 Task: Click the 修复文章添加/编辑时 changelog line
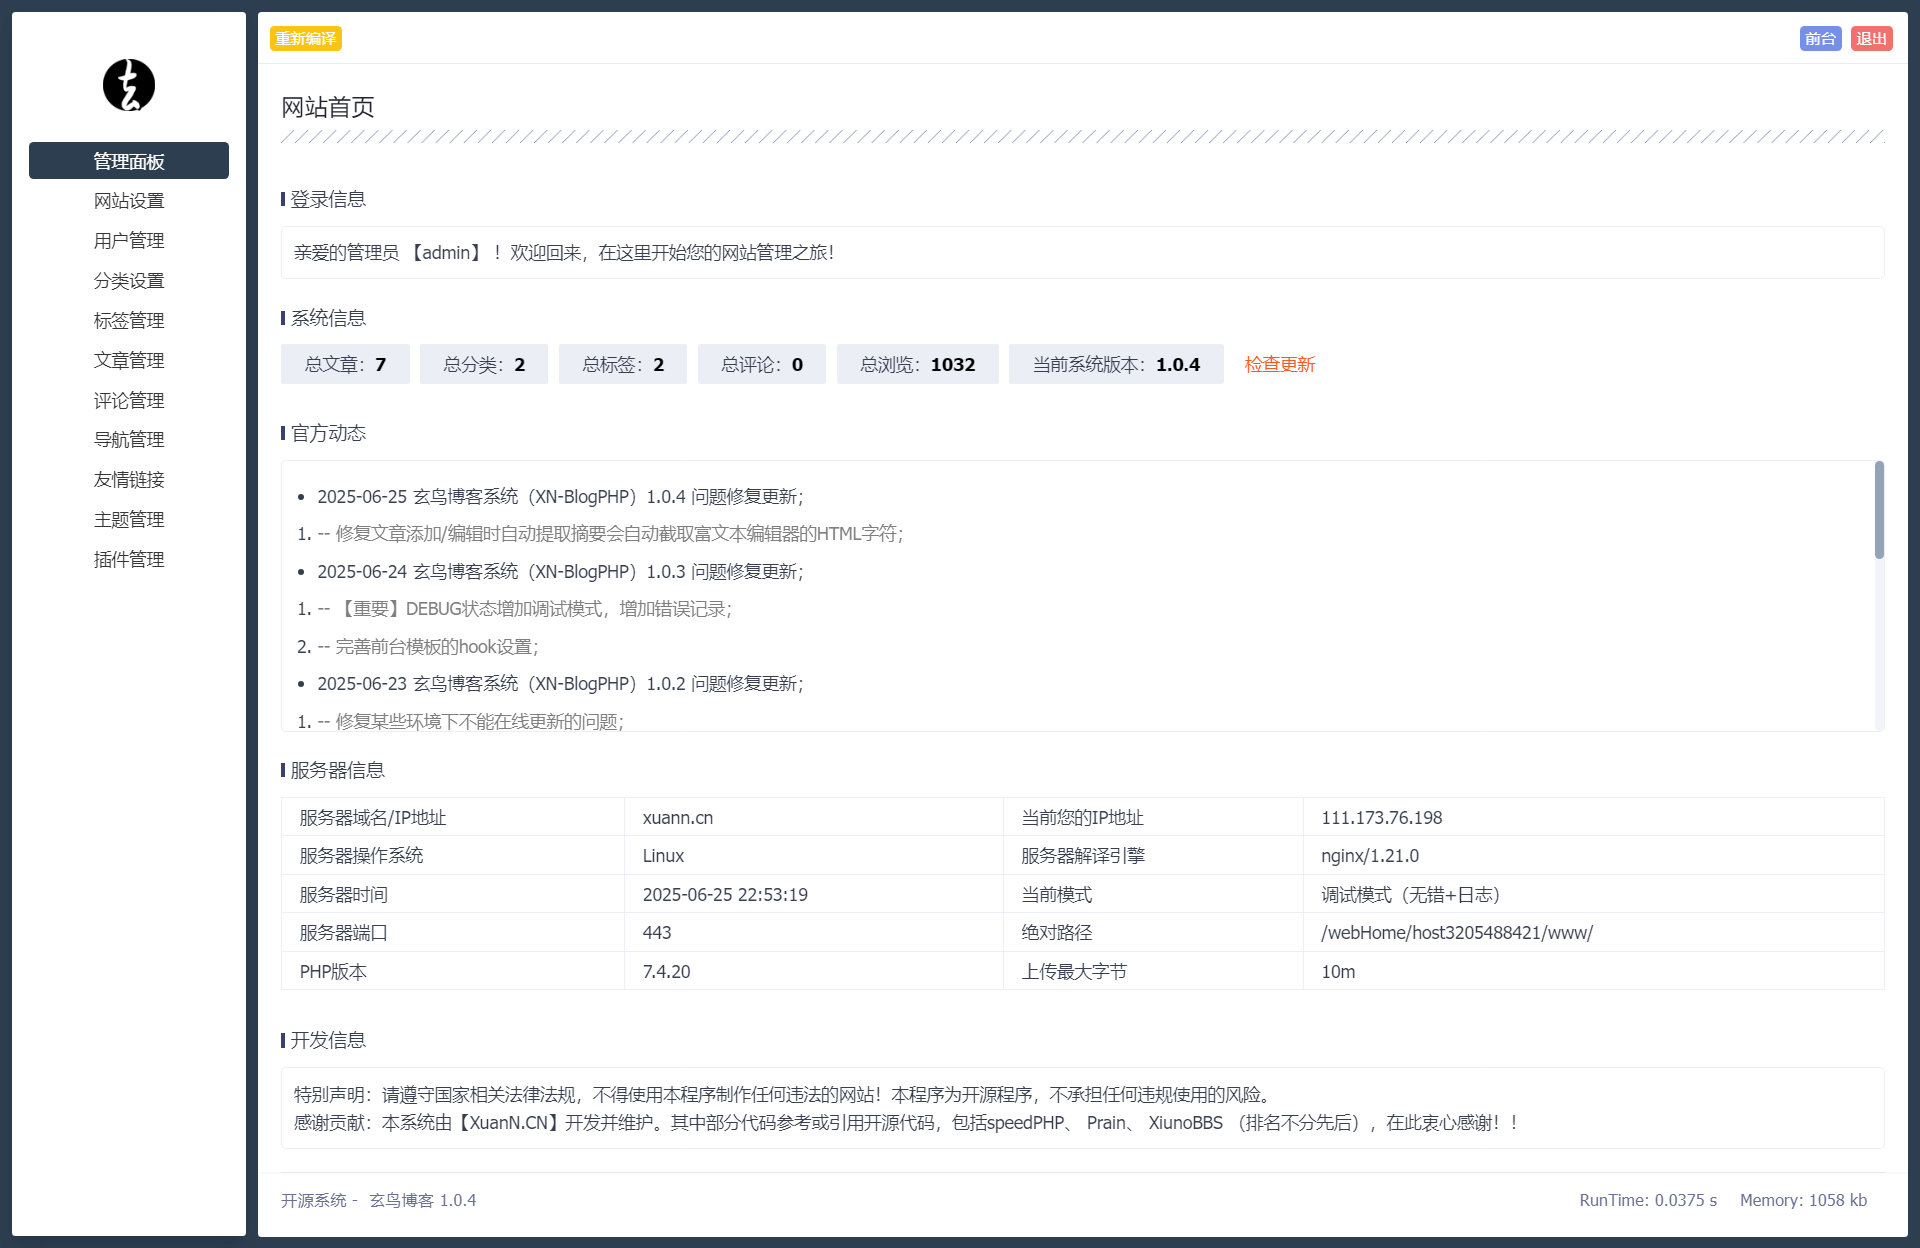point(611,534)
